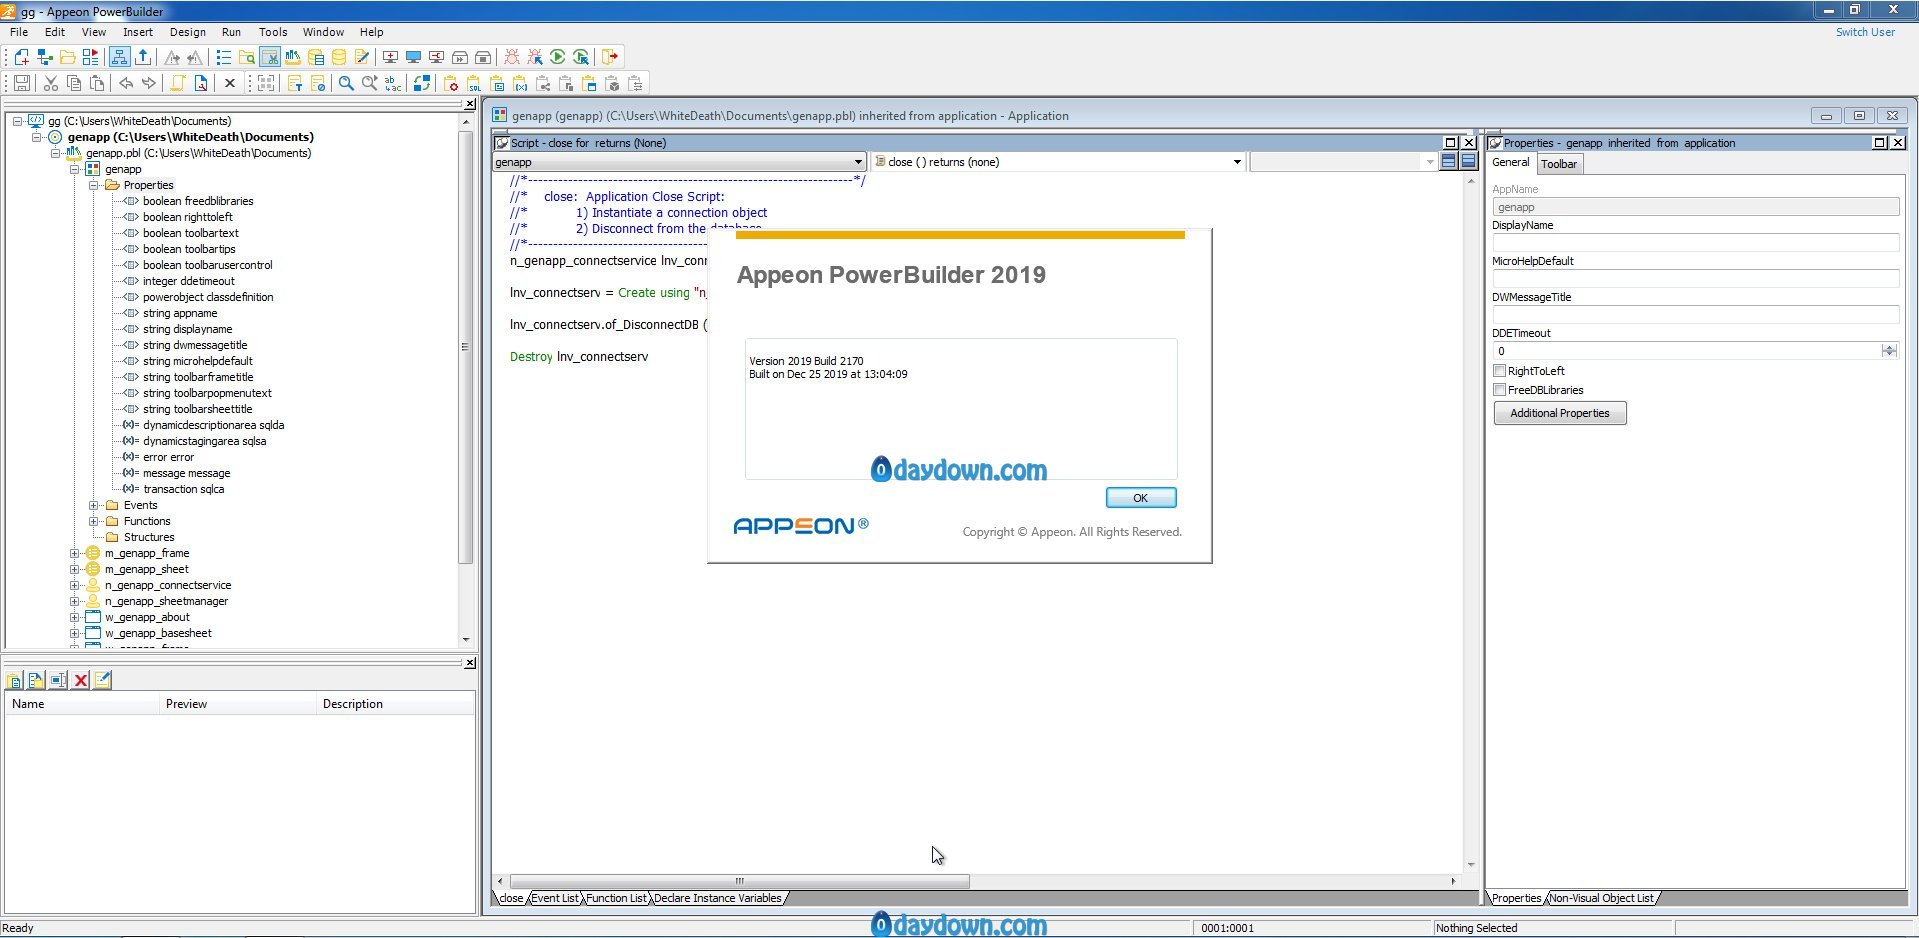1919x938 pixels.
Task: Enable the FreeDBLibraries checkbox
Action: 1499,390
